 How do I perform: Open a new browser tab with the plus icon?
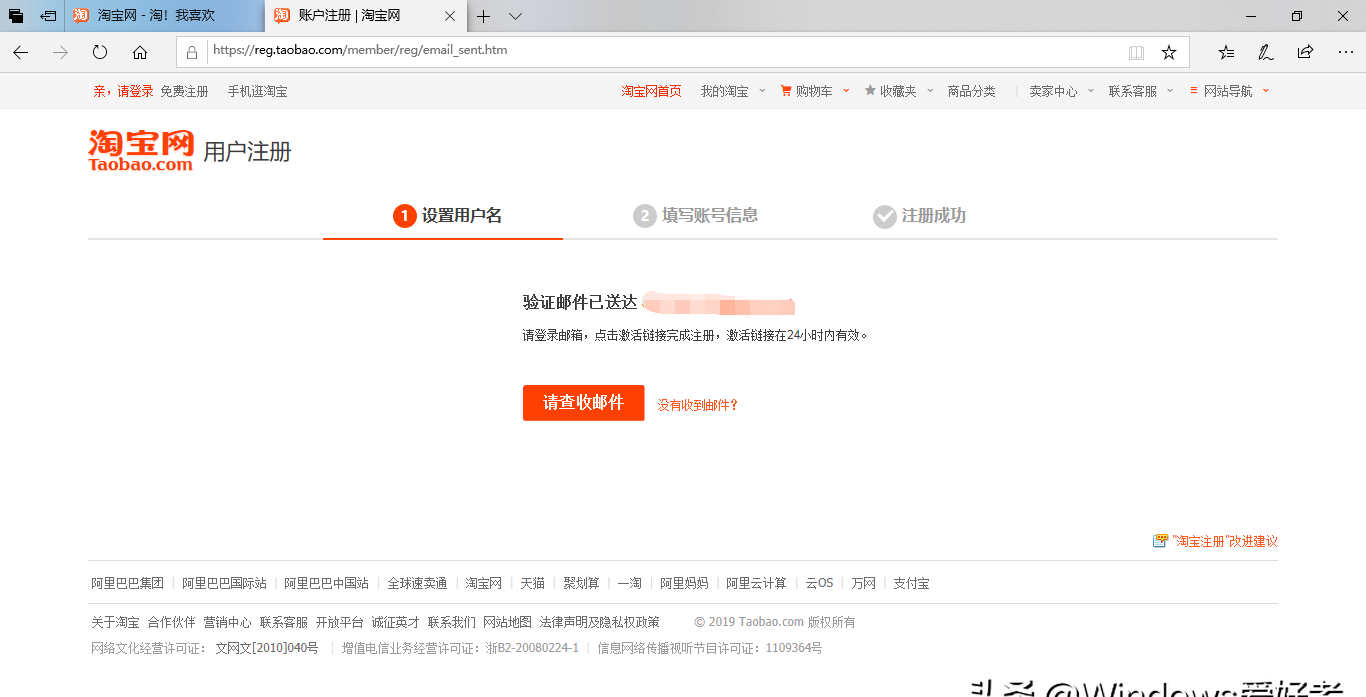click(484, 16)
